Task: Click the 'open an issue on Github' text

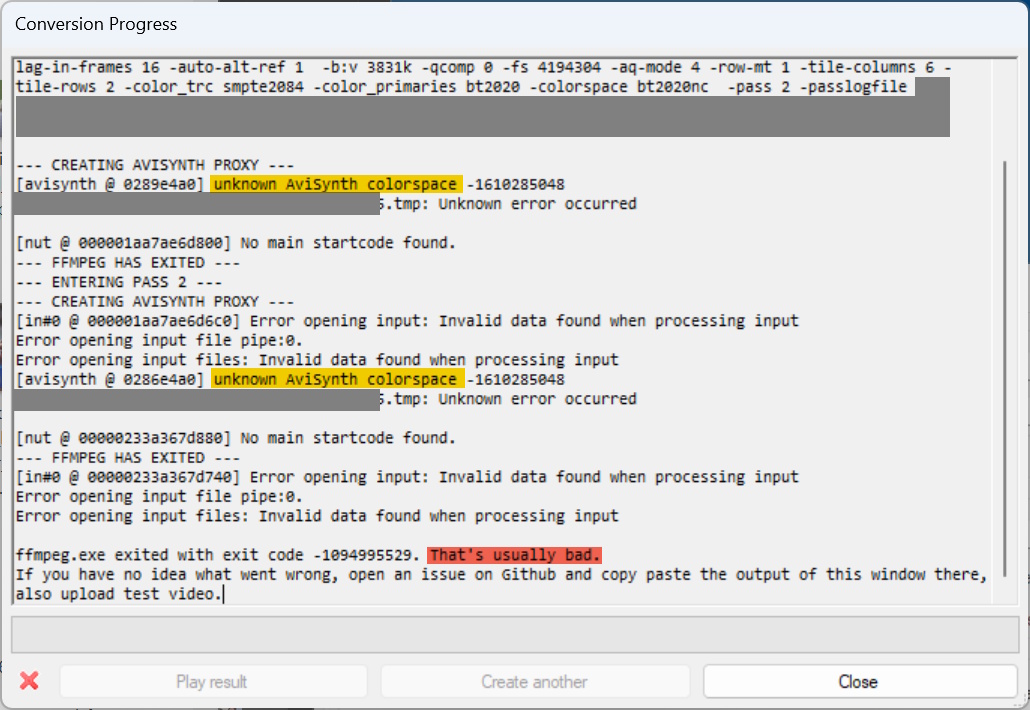Action: 453,575
